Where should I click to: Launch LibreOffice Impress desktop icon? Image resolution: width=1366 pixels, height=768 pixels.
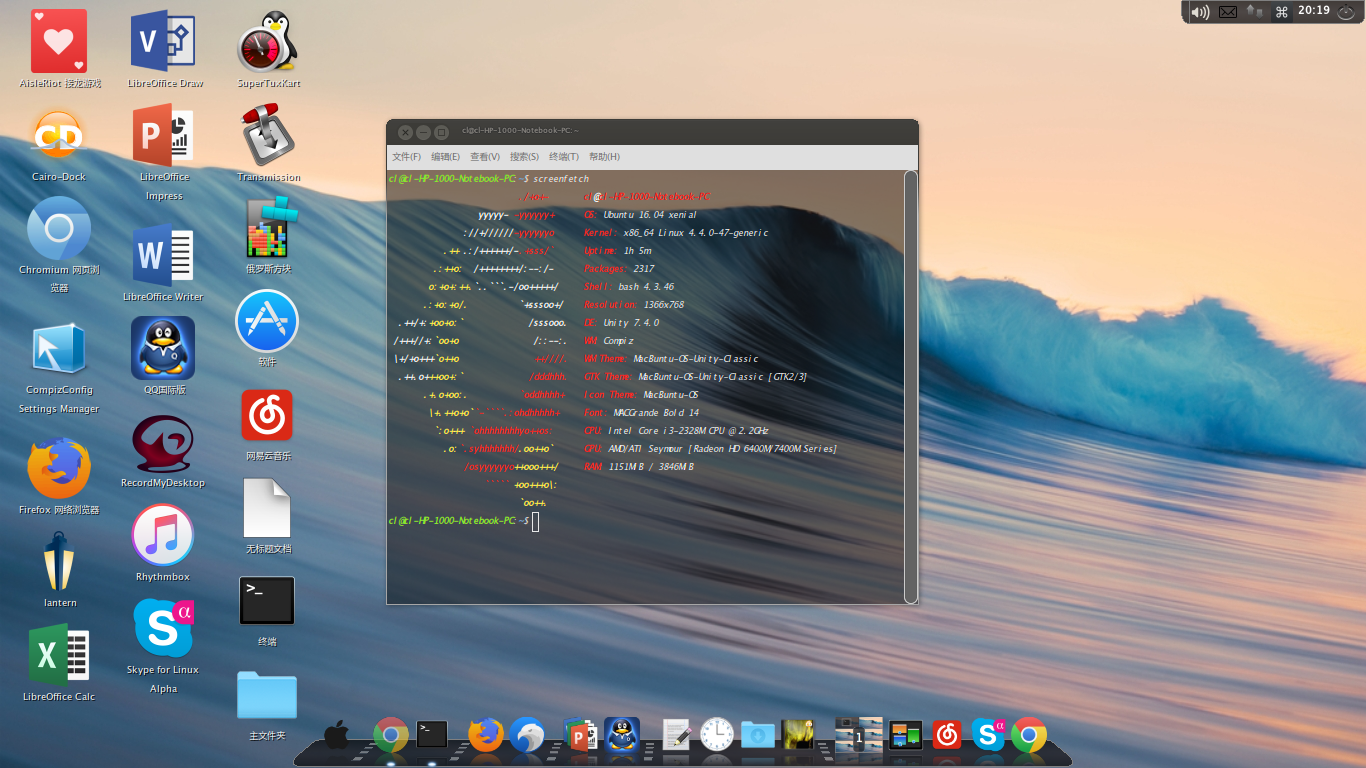(163, 135)
